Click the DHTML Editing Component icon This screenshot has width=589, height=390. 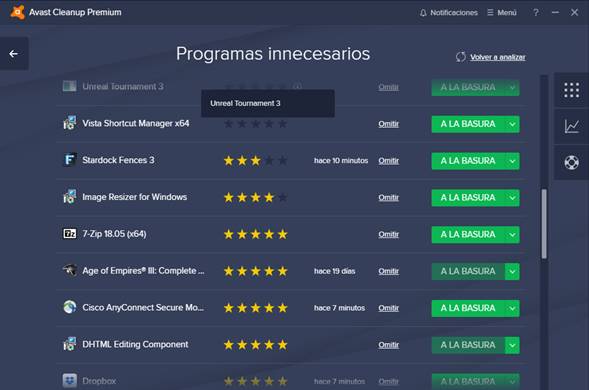[x=69, y=344]
